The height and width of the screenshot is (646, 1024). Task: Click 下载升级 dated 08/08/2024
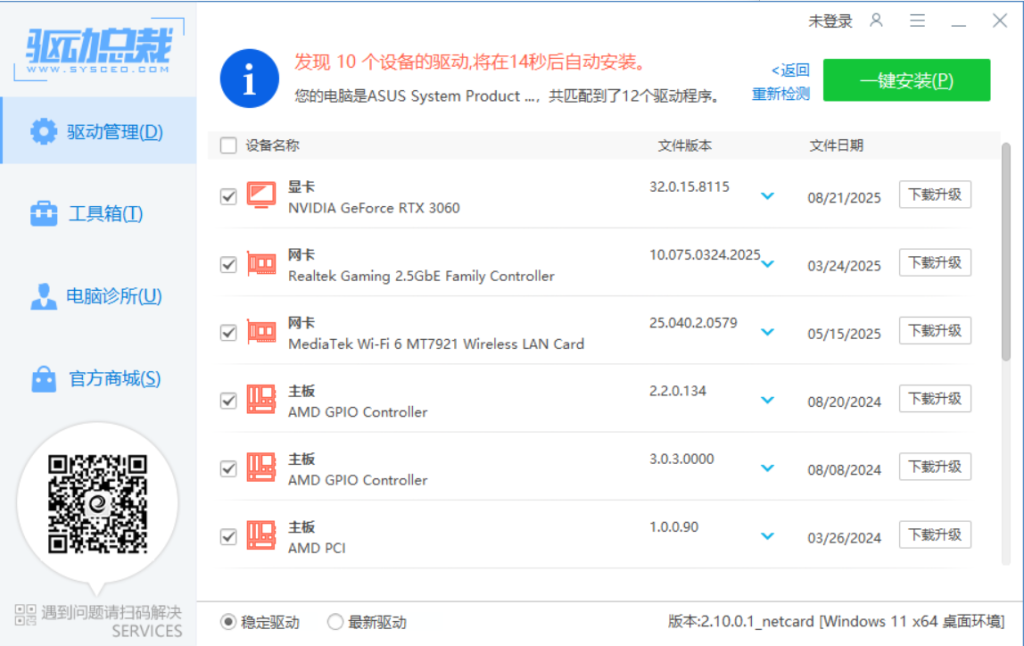935,466
